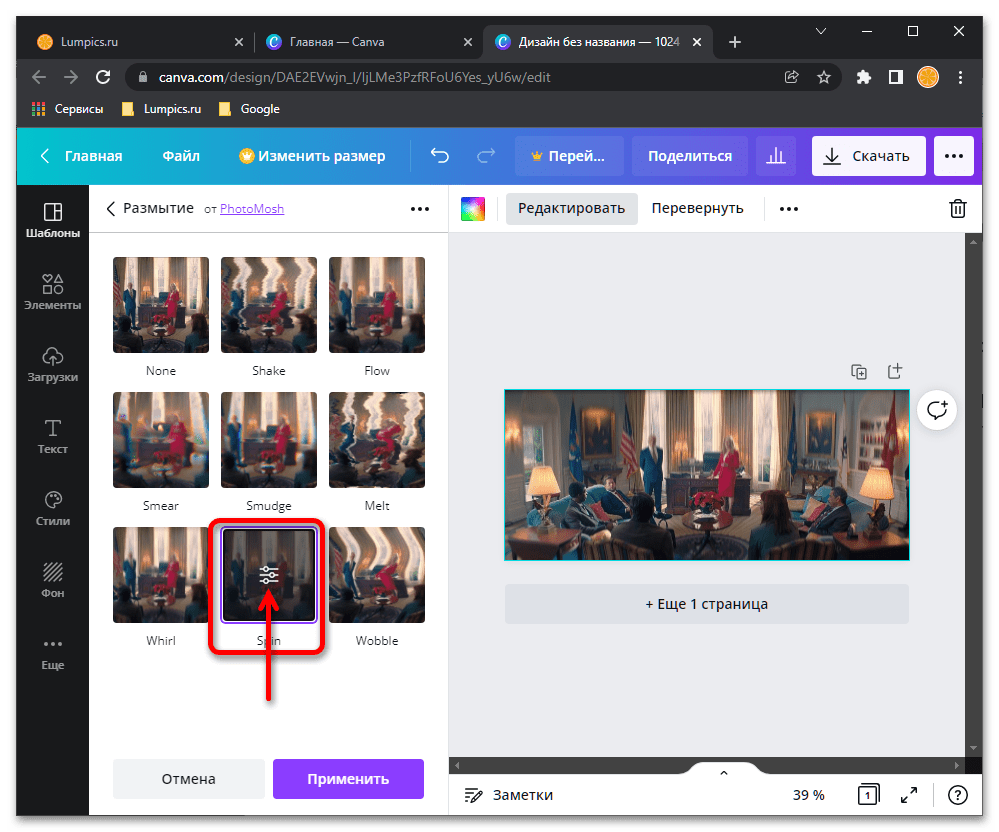Open the Chrome three-dots menu
The image size is (999, 832).
tap(960, 77)
